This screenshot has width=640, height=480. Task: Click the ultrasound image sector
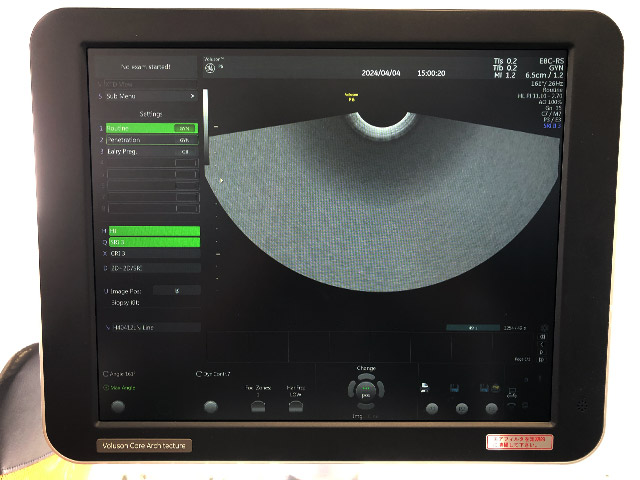382,202
